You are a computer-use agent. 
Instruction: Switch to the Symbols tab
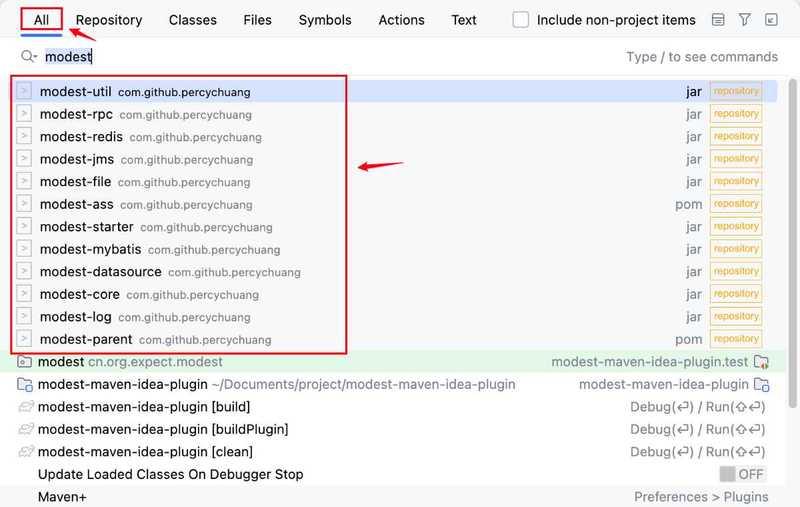(x=325, y=20)
